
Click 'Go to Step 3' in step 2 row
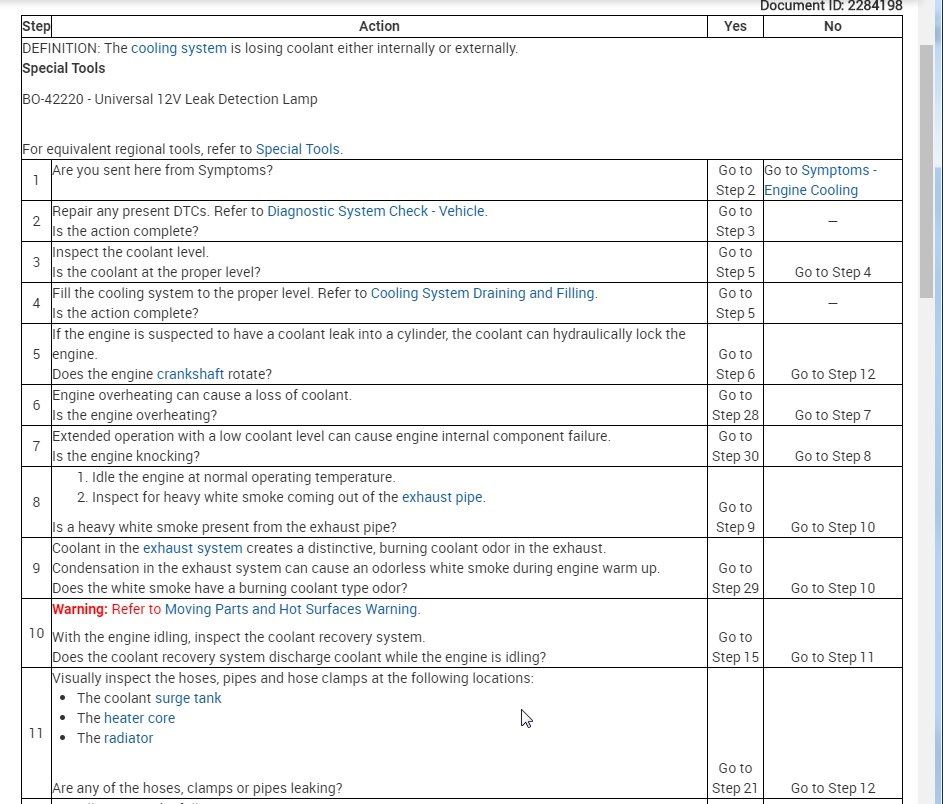point(735,221)
